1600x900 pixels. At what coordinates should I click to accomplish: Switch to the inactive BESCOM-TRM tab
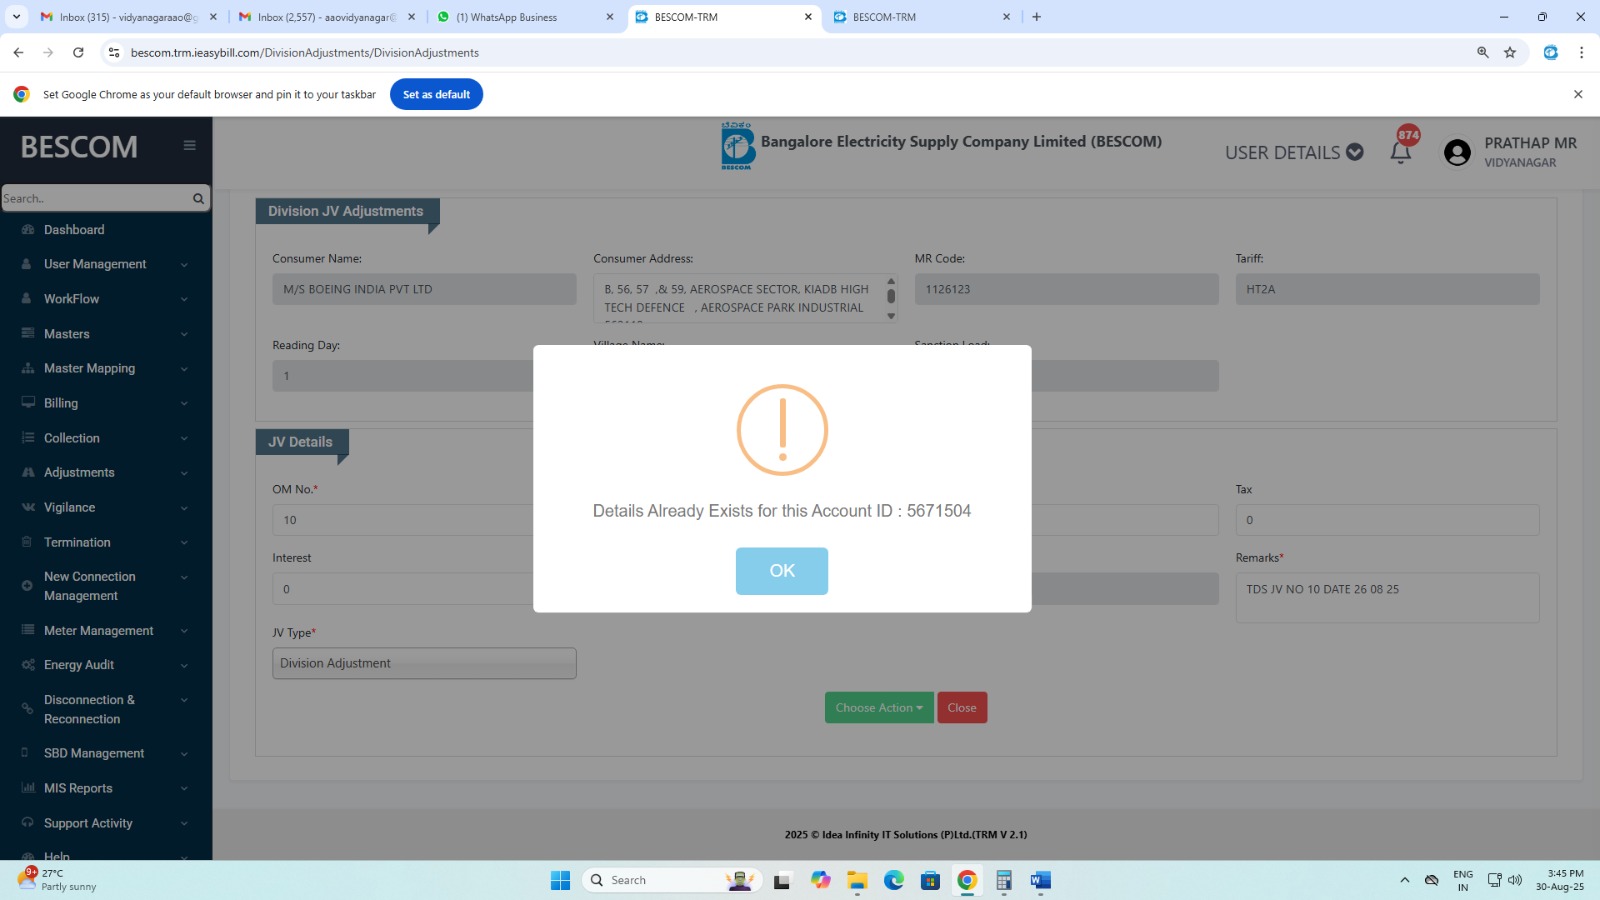pos(922,17)
